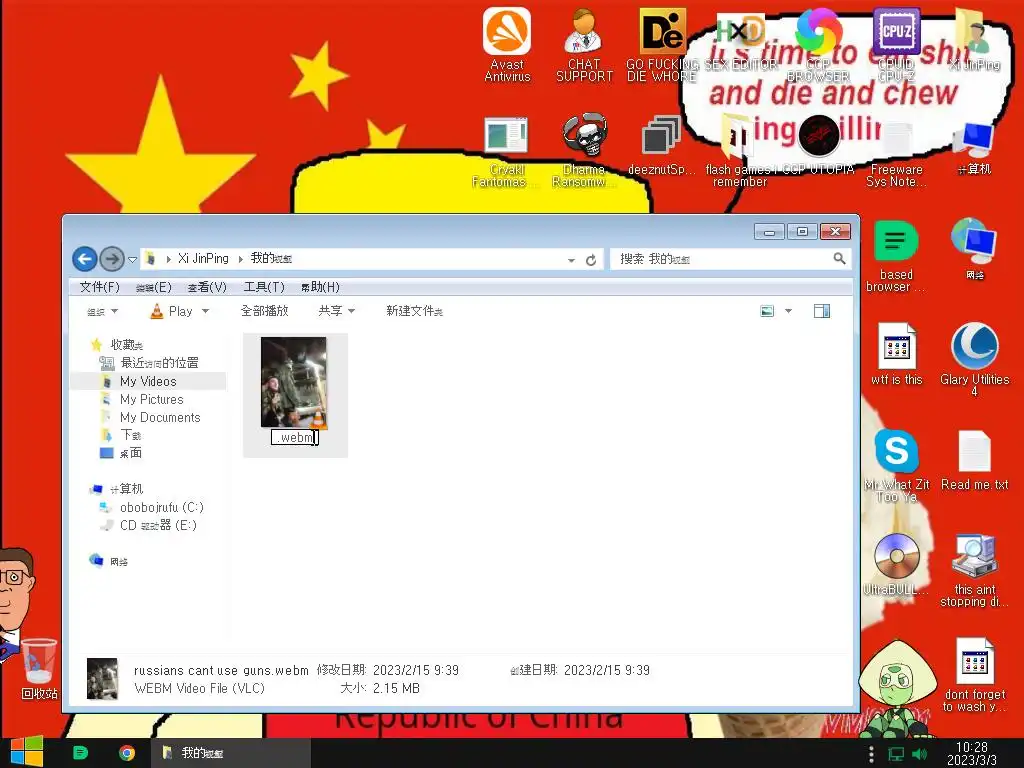Open deeznutSp... desktop icon
The height and width of the screenshot is (768, 1024).
(662, 146)
